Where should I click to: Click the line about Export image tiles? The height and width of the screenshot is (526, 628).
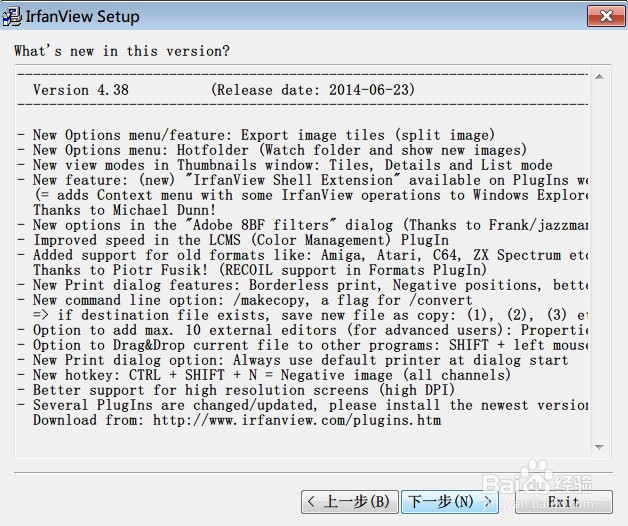click(257, 135)
